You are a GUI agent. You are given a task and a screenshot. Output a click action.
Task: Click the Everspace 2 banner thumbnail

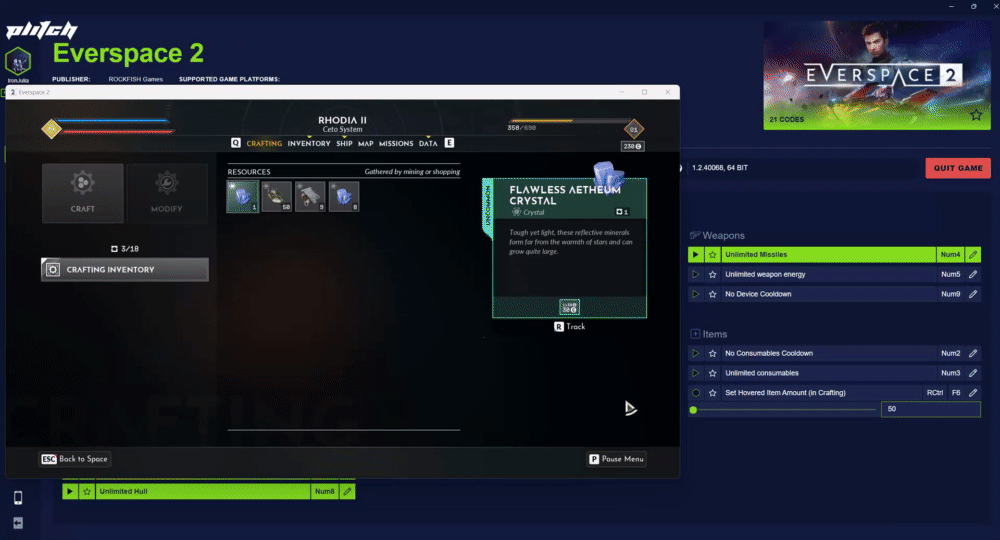pos(877,75)
